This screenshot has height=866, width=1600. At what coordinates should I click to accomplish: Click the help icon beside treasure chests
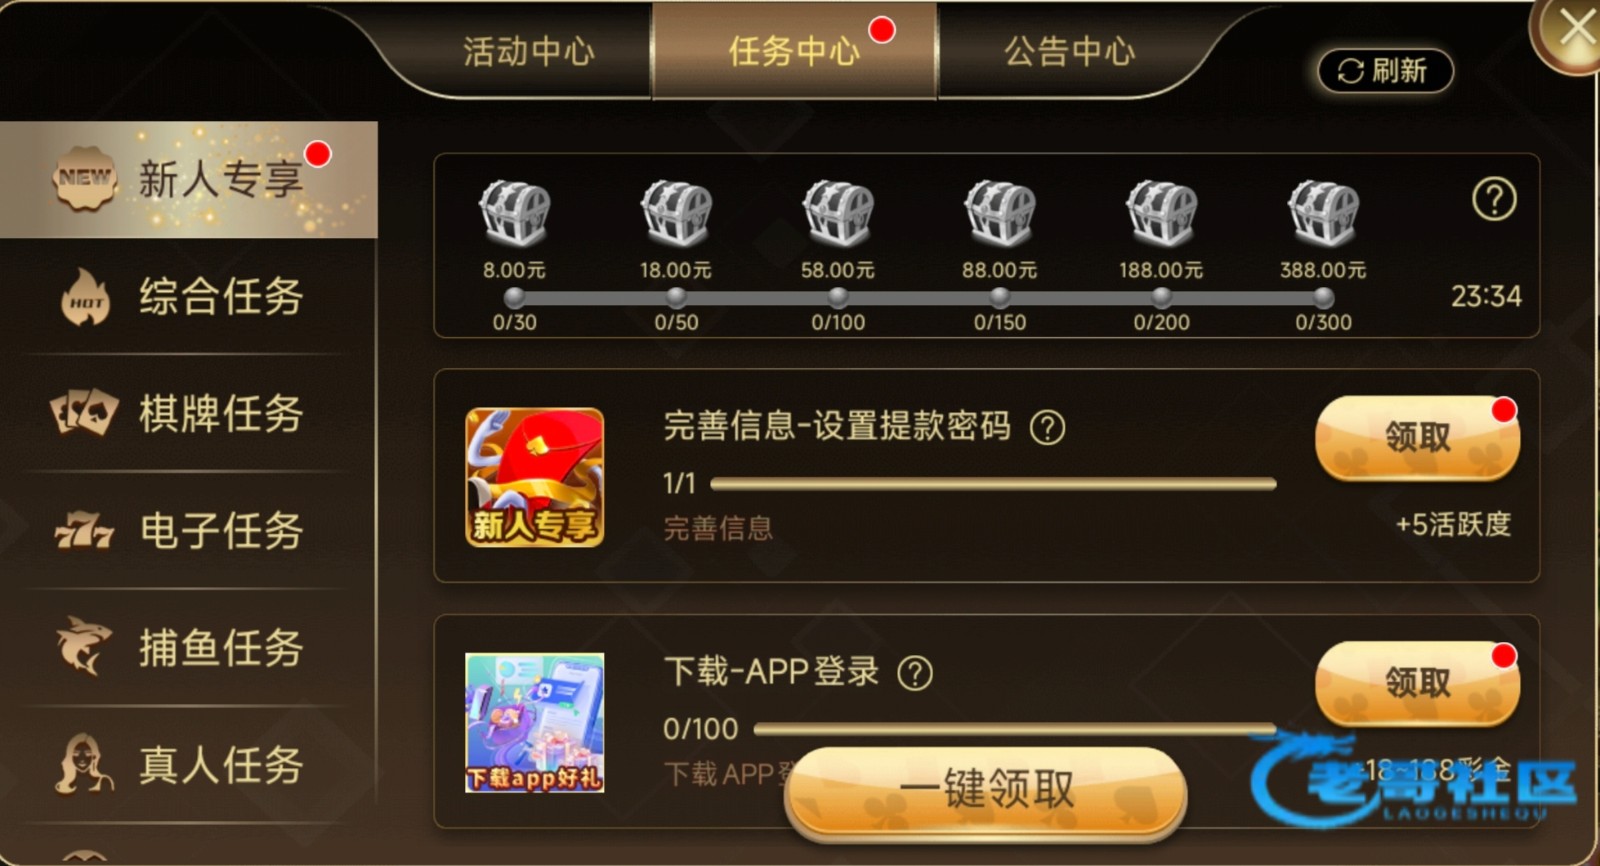pyautogui.click(x=1494, y=199)
